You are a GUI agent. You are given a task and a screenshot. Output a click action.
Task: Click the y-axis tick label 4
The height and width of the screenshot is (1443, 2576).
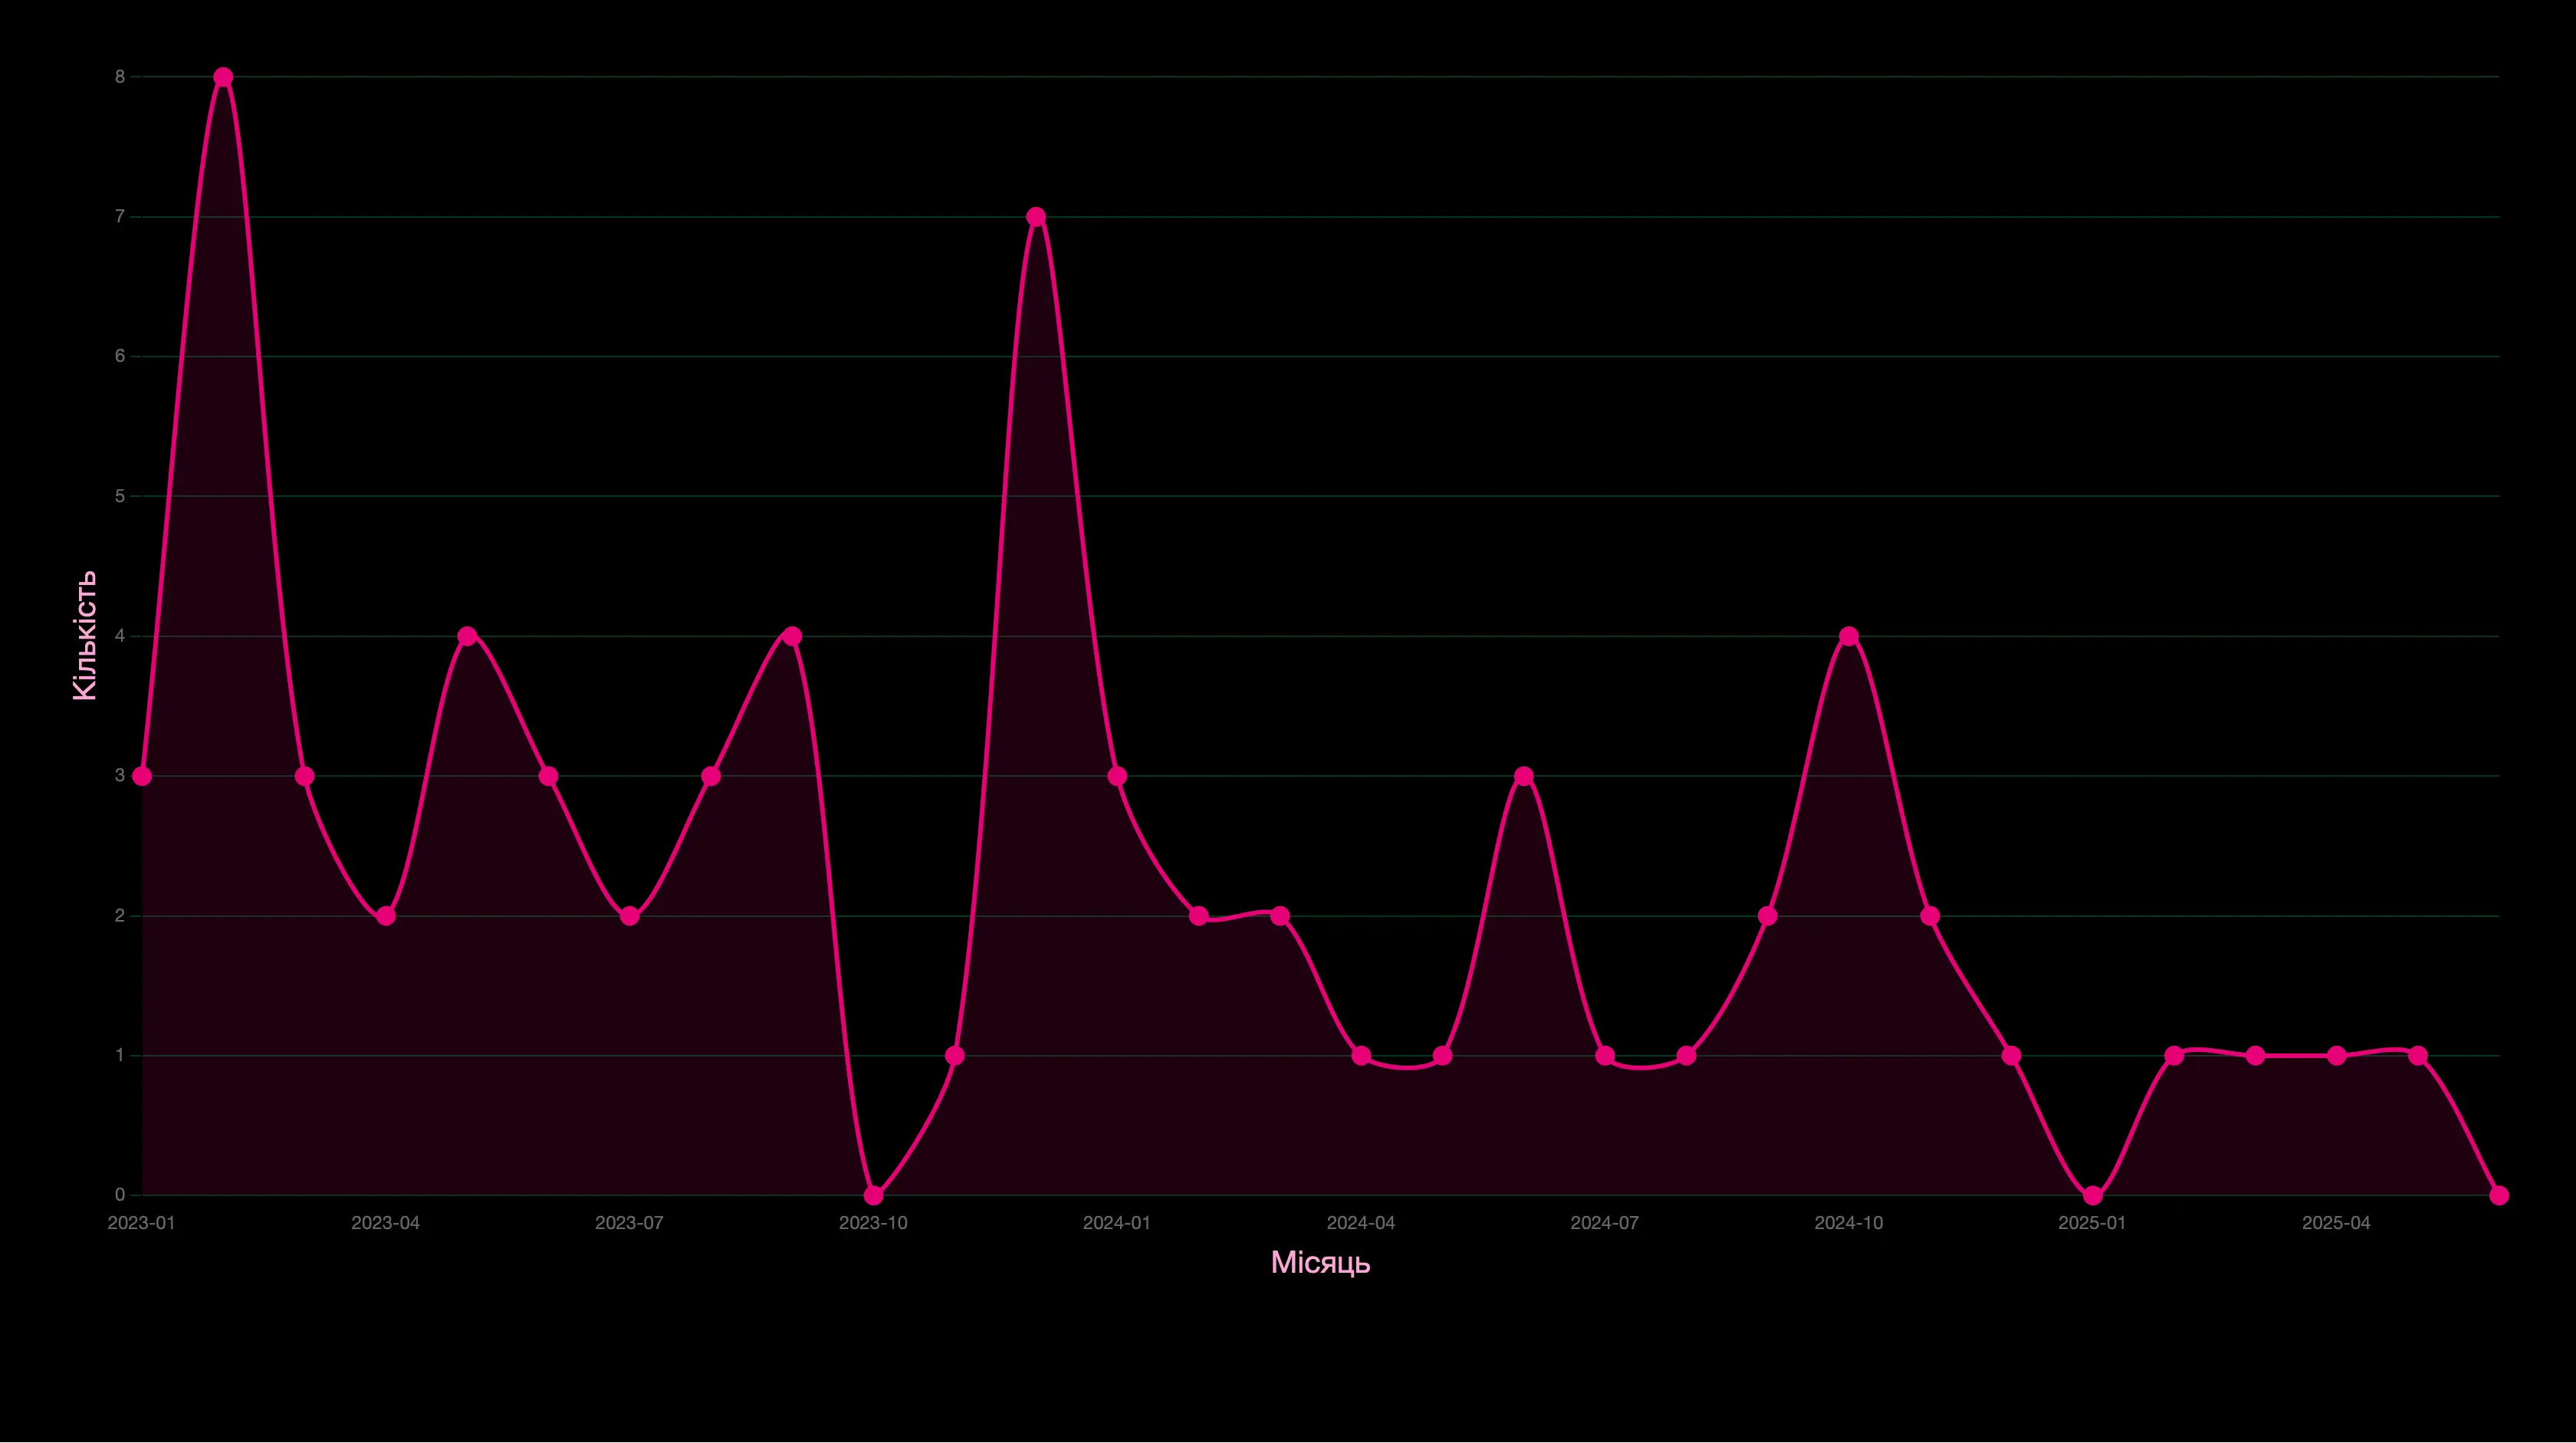(x=120, y=636)
